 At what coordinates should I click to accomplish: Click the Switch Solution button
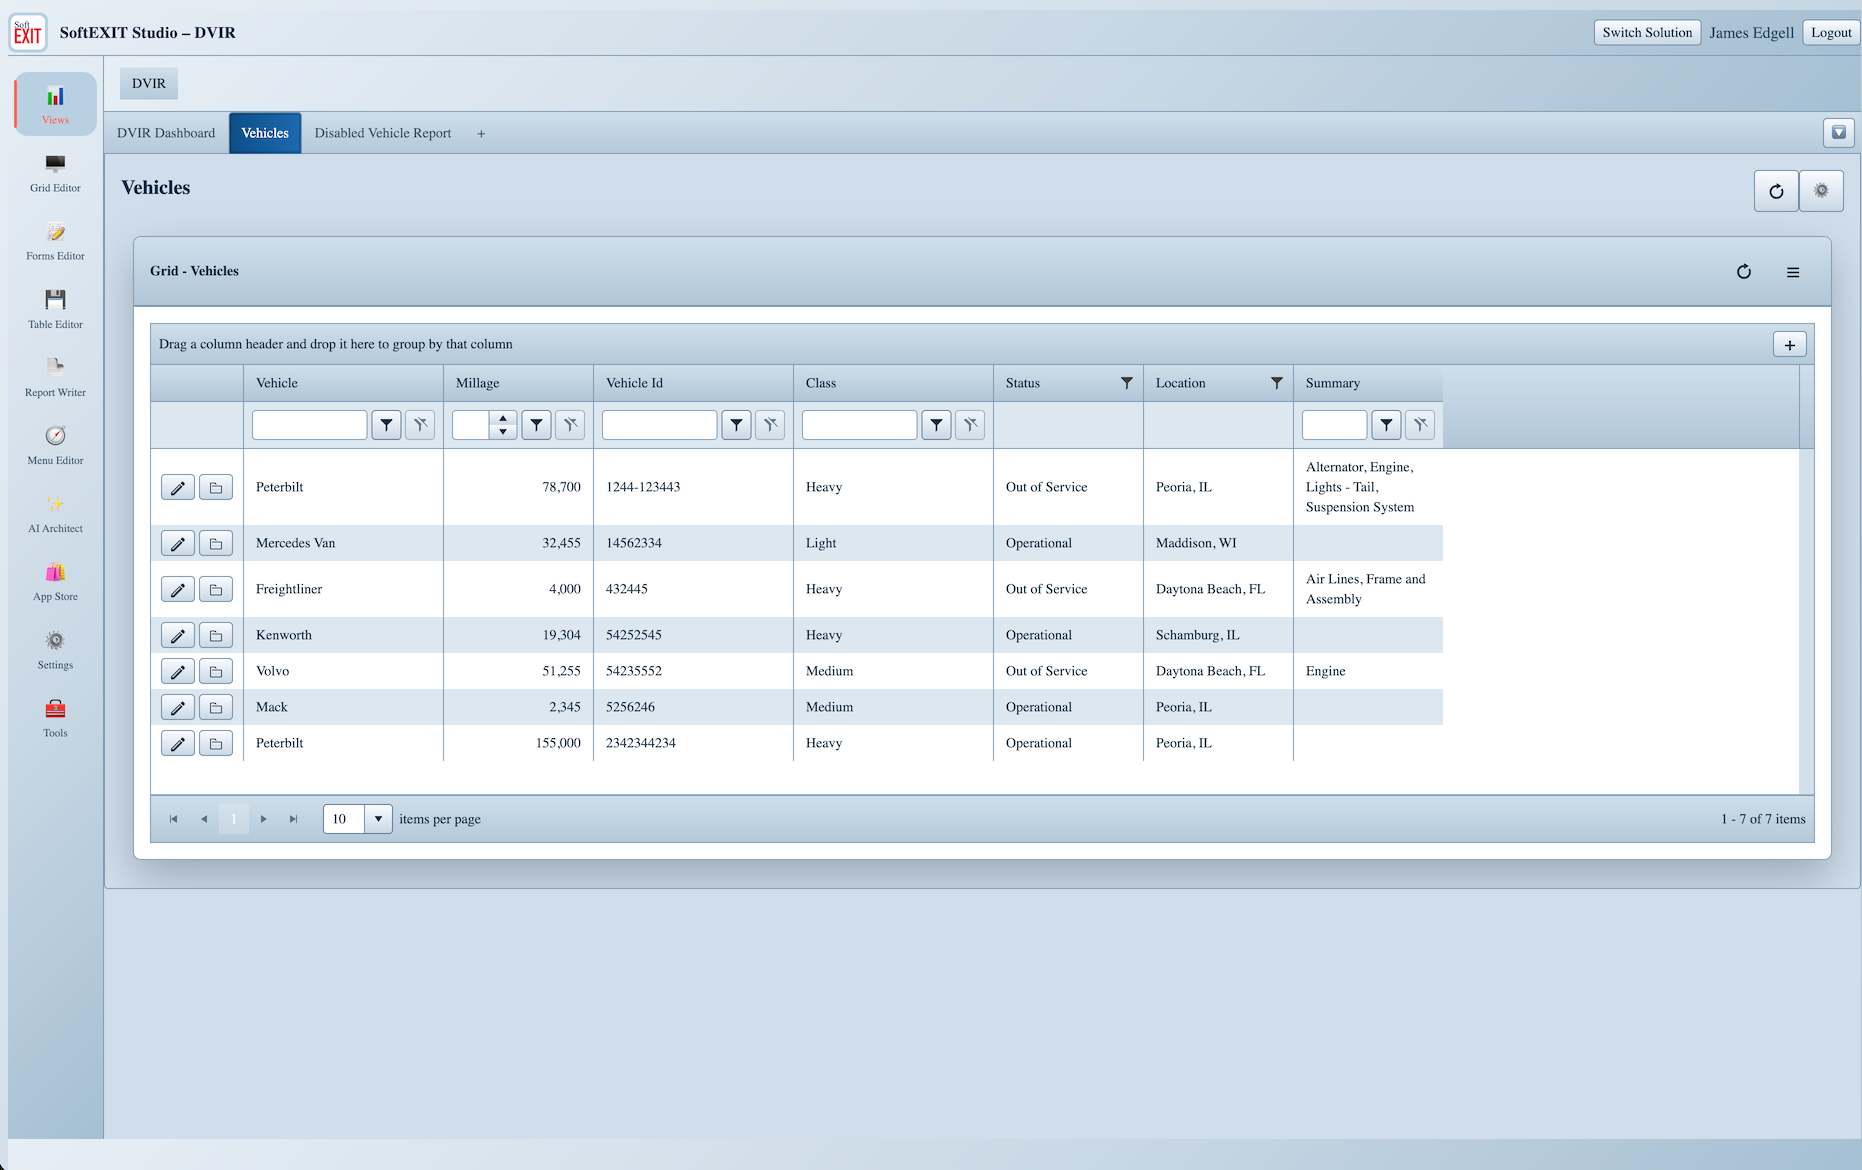tap(1647, 33)
